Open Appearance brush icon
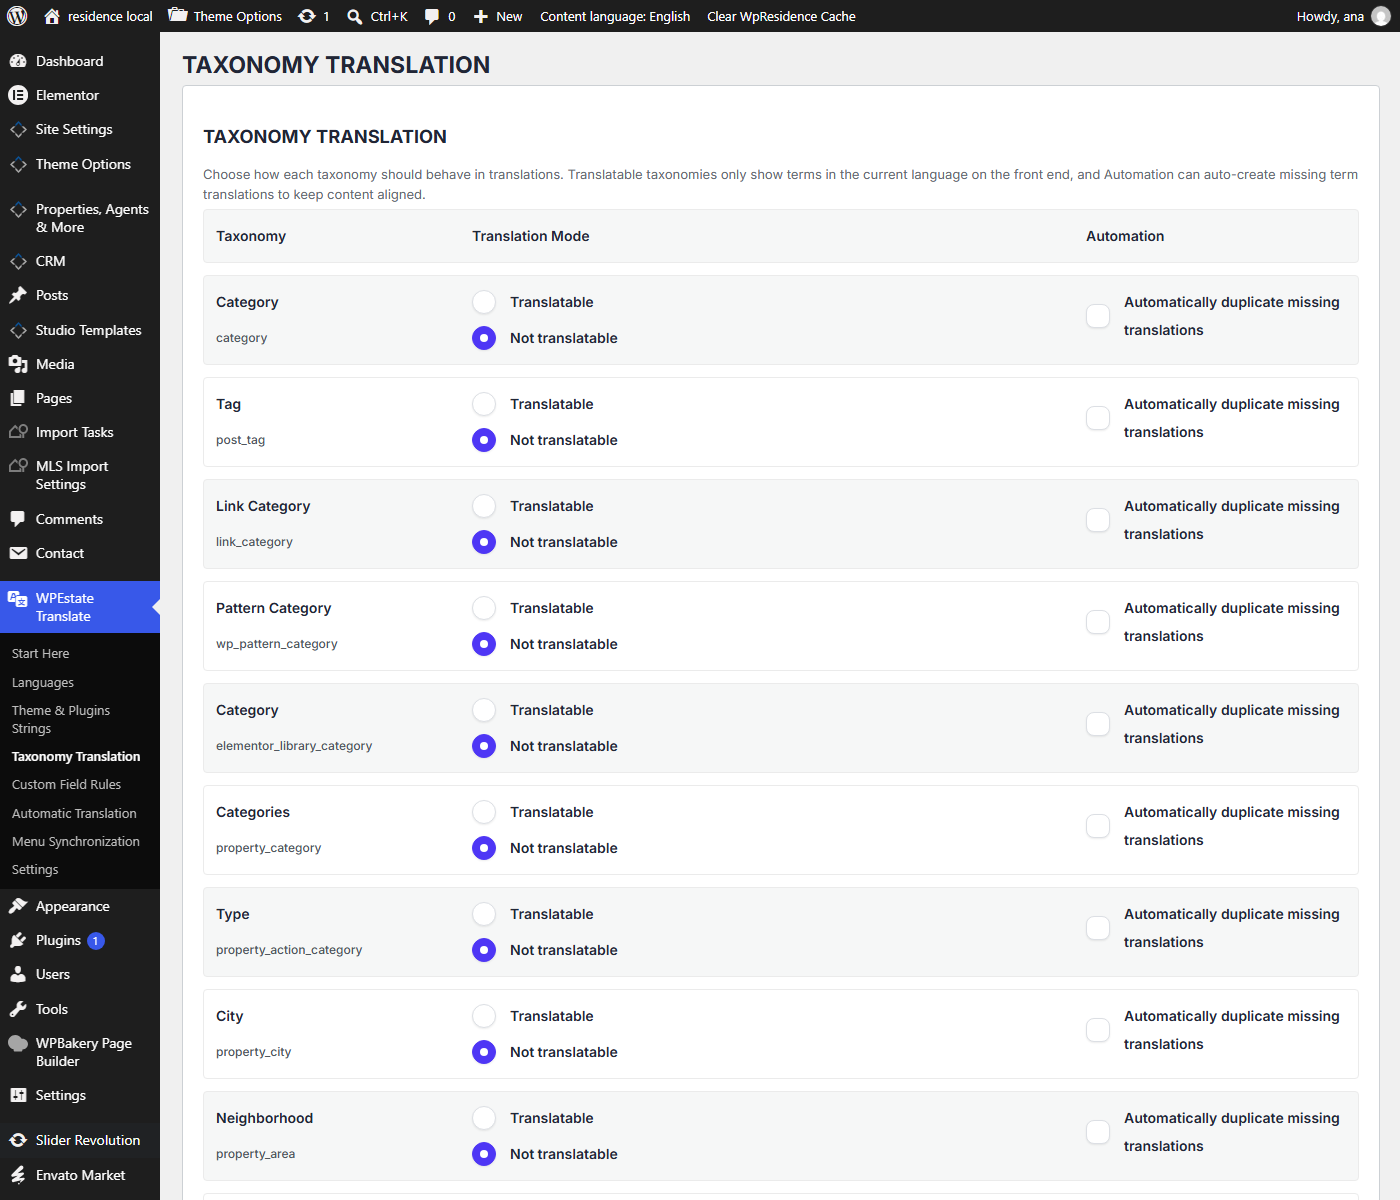This screenshot has height=1200, width=1400. tap(18, 906)
